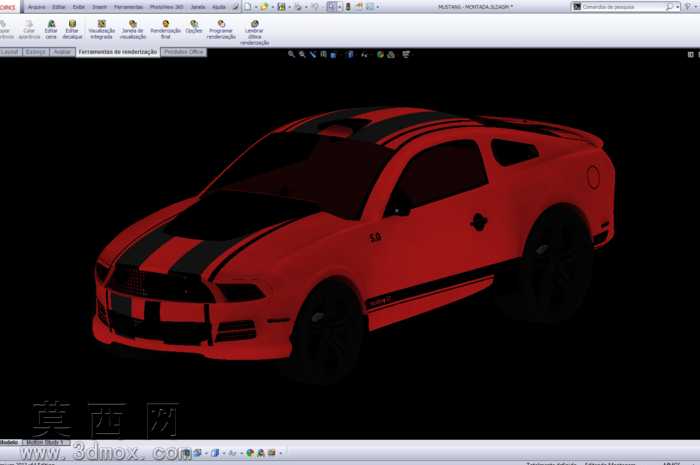Click New document icon in top toolbar
This screenshot has width=700, height=465.
coord(248,7)
